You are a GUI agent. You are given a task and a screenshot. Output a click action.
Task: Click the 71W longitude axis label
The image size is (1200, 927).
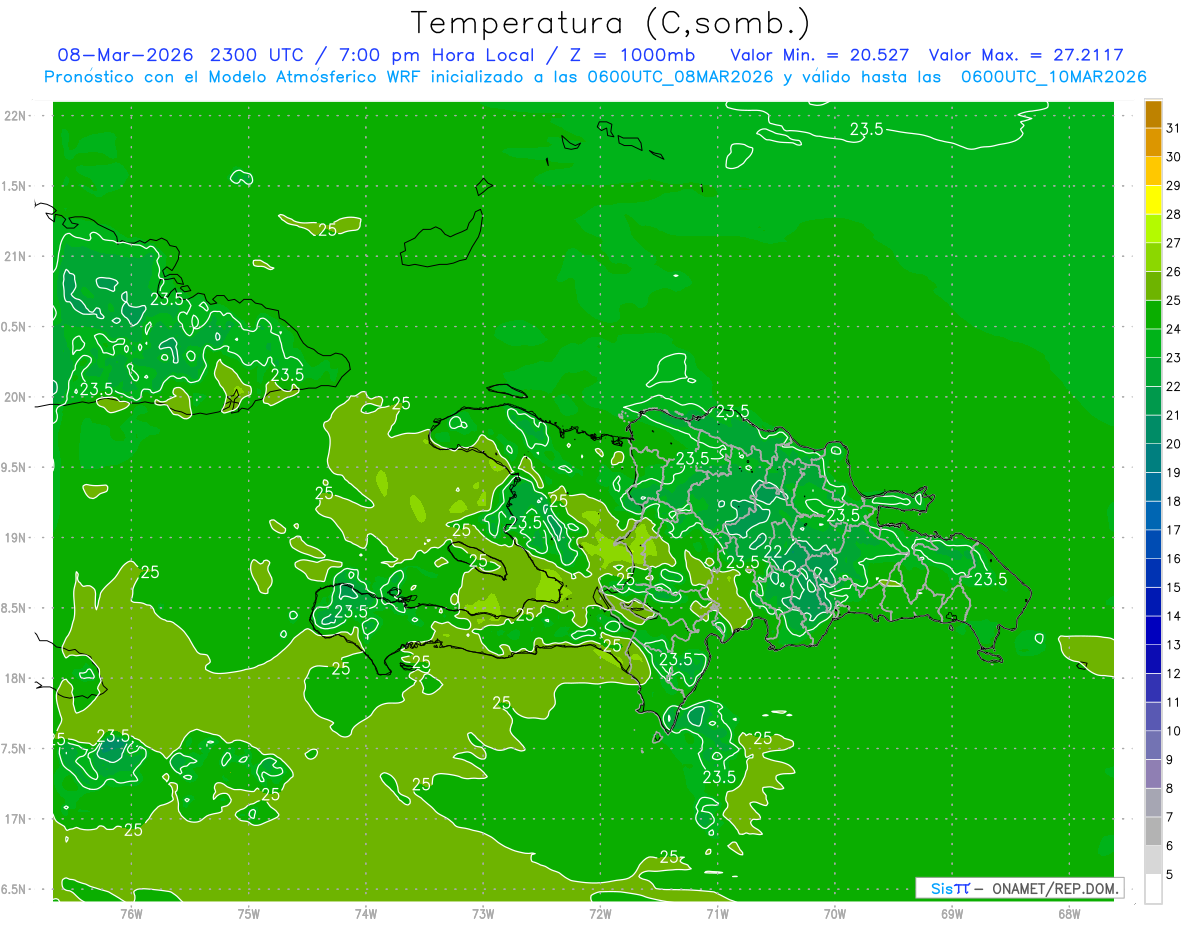pos(717,913)
